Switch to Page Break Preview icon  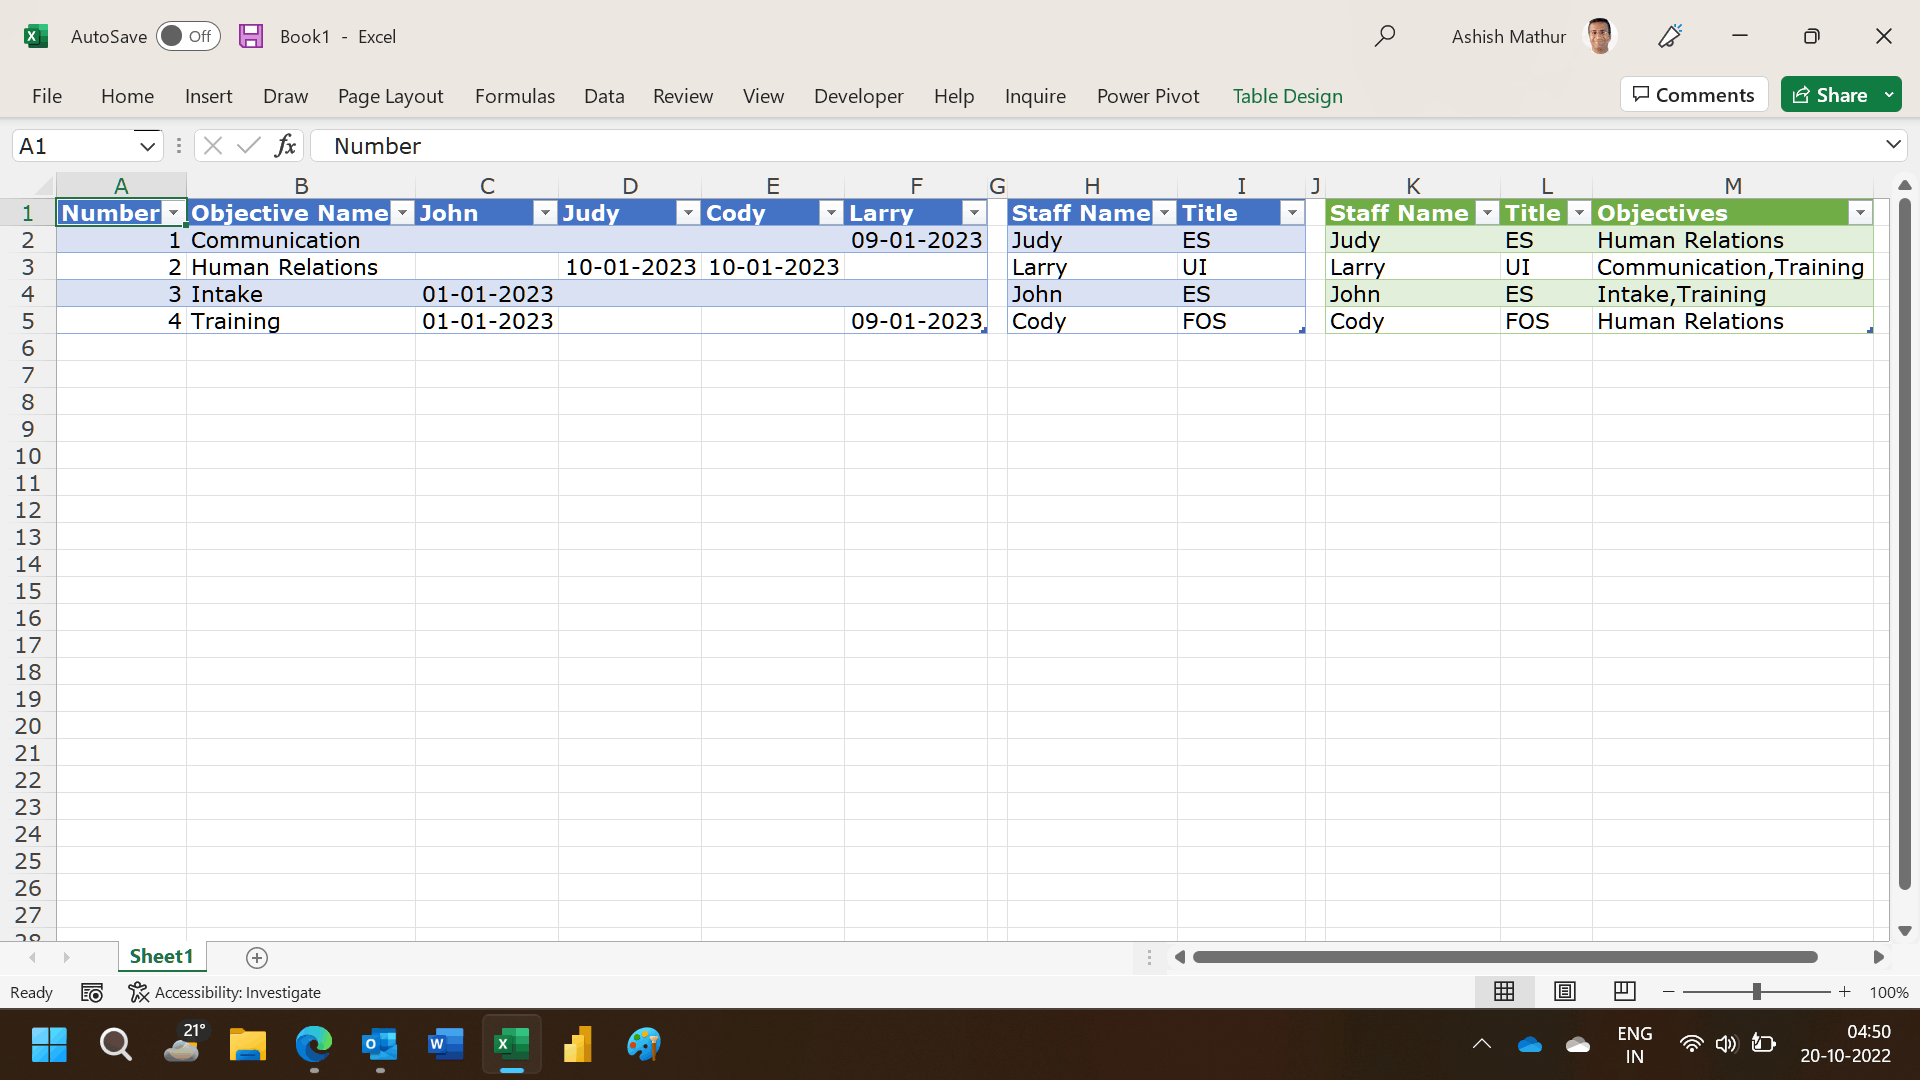(1625, 992)
